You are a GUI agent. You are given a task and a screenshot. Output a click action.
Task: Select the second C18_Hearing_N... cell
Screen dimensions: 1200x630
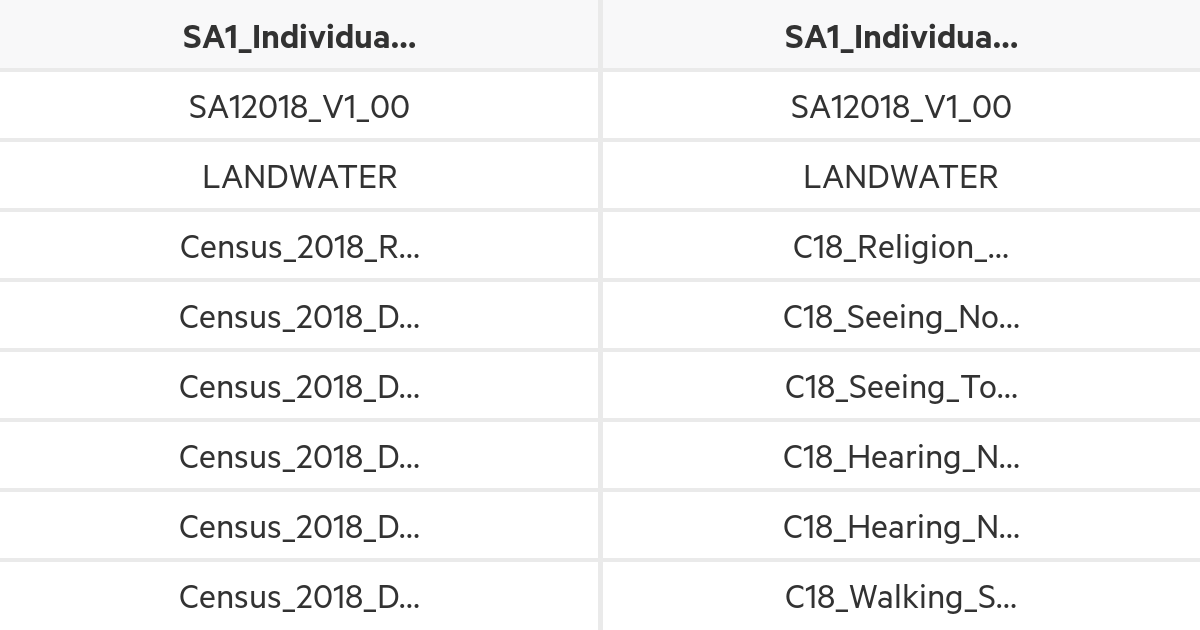(x=900, y=527)
